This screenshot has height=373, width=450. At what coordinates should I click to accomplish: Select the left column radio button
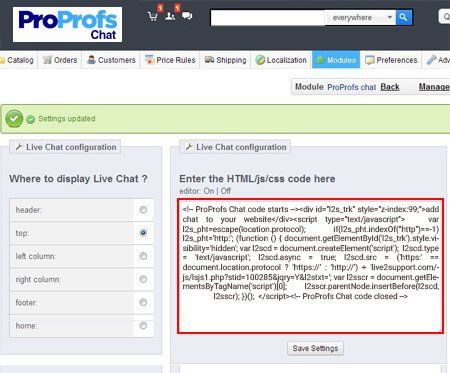point(143,256)
